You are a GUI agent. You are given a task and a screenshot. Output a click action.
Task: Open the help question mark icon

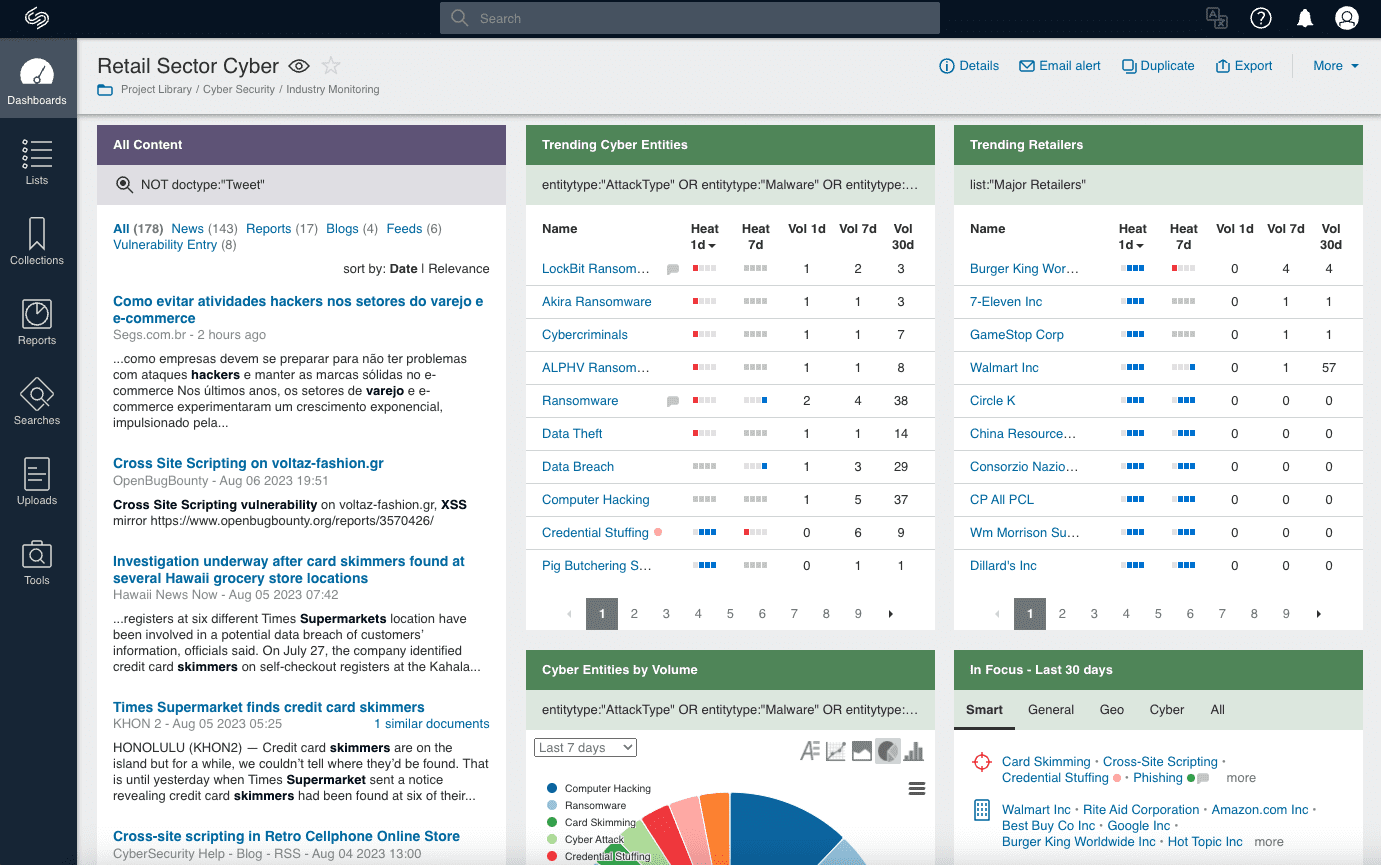tap(1261, 18)
